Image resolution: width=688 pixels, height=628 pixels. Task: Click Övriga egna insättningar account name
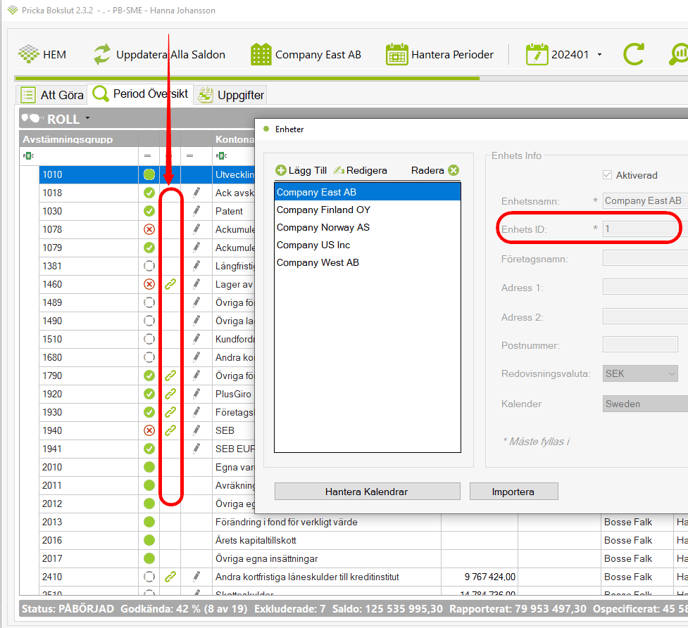[267, 559]
